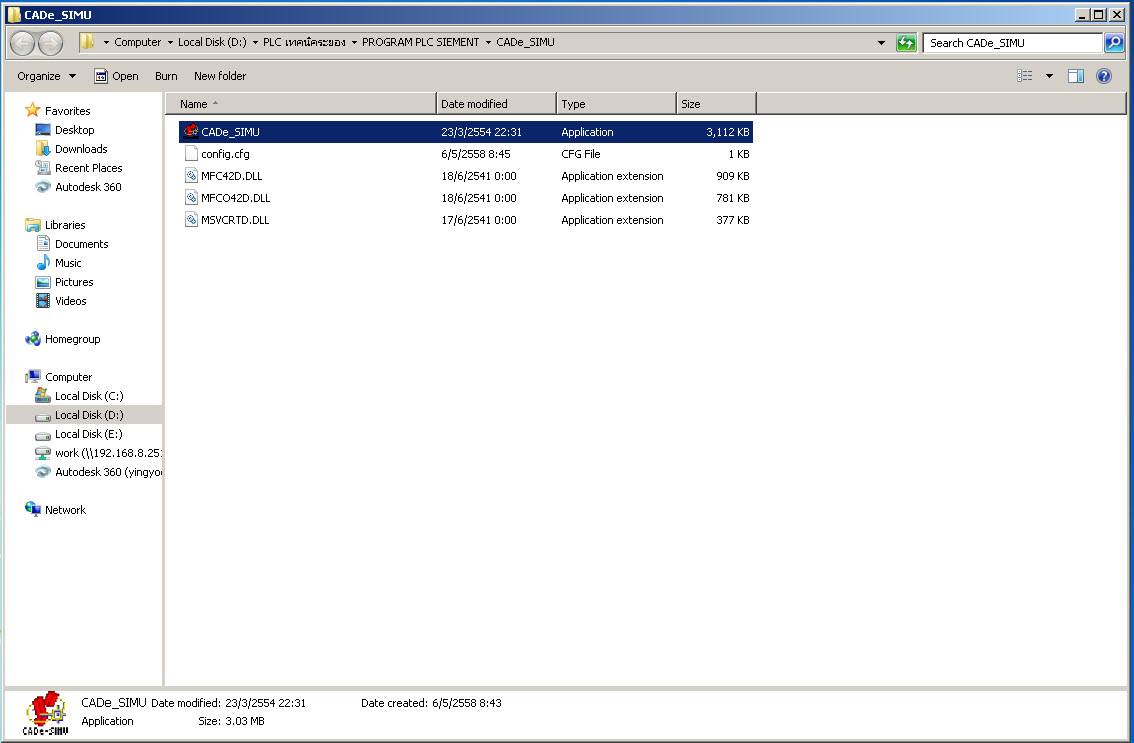
Task: Click the search magnifier icon
Action: click(1114, 43)
